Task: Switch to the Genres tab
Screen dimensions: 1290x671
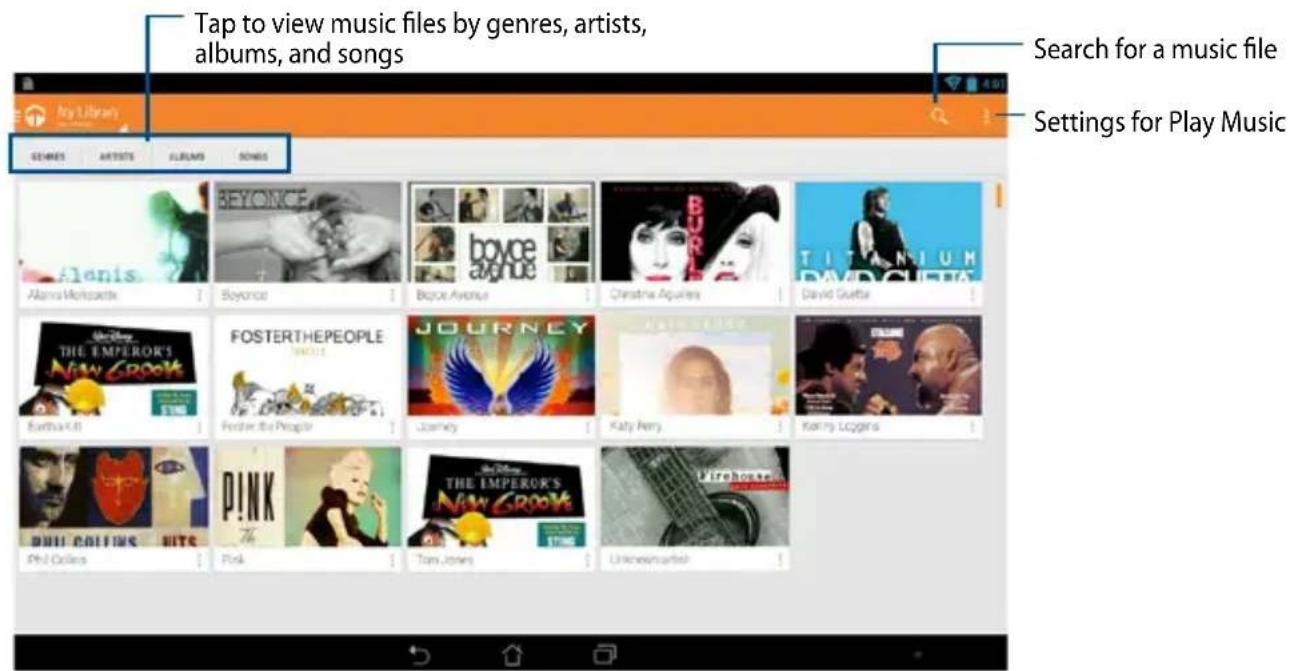Action: pos(48,157)
